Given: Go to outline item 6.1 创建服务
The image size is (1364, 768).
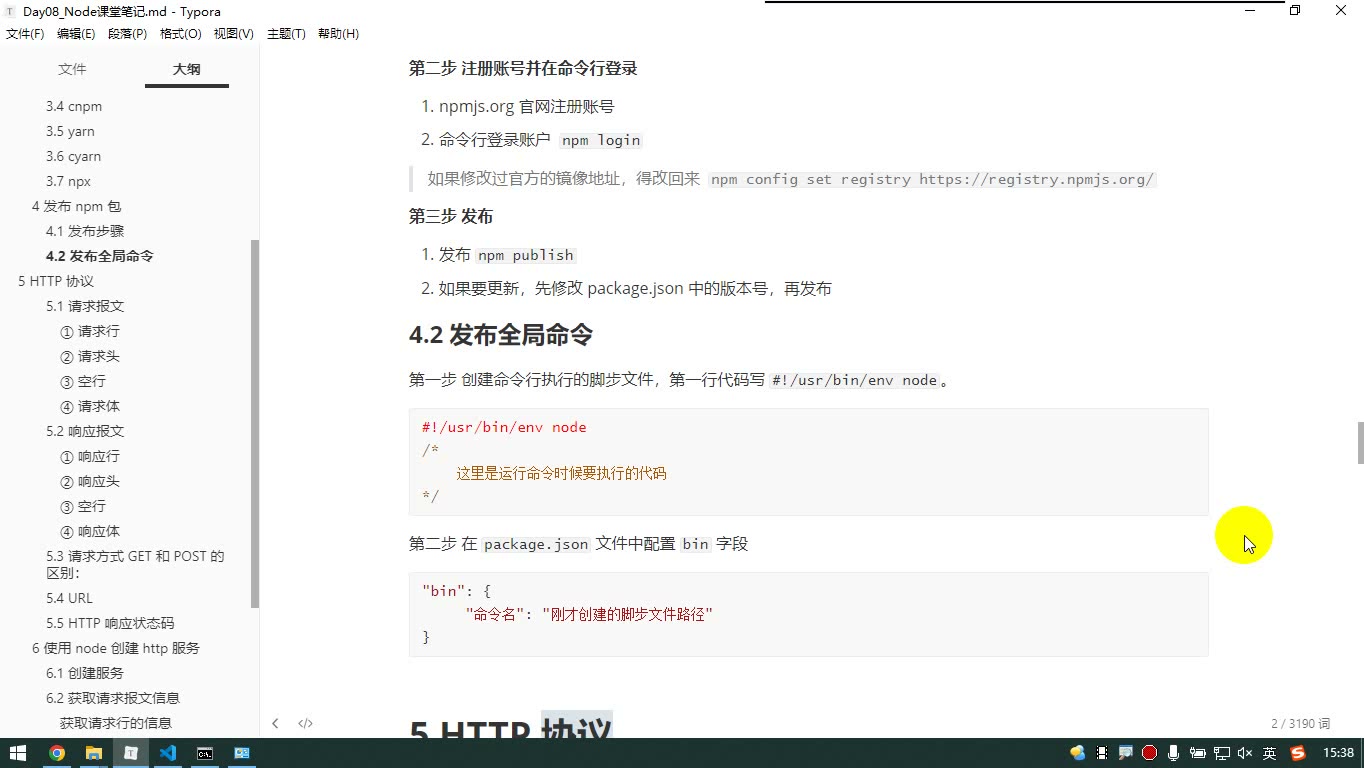Looking at the screenshot, I should [85, 673].
